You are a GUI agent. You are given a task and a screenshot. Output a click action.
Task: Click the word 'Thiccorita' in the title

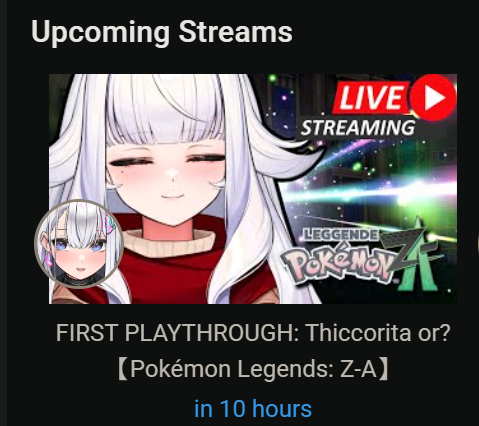pos(358,333)
